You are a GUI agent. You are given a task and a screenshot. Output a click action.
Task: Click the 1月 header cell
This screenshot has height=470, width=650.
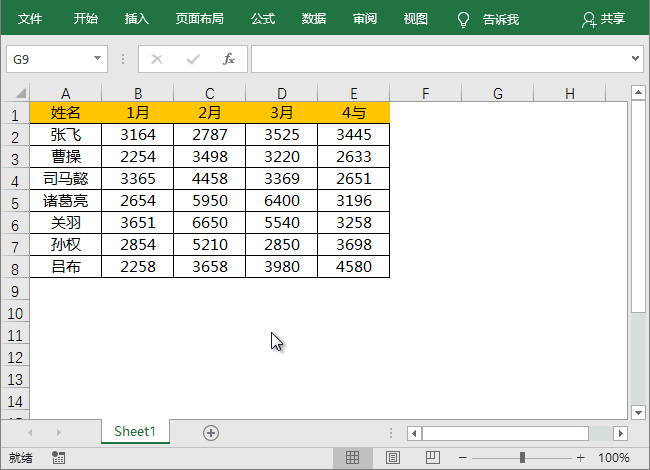pos(138,113)
